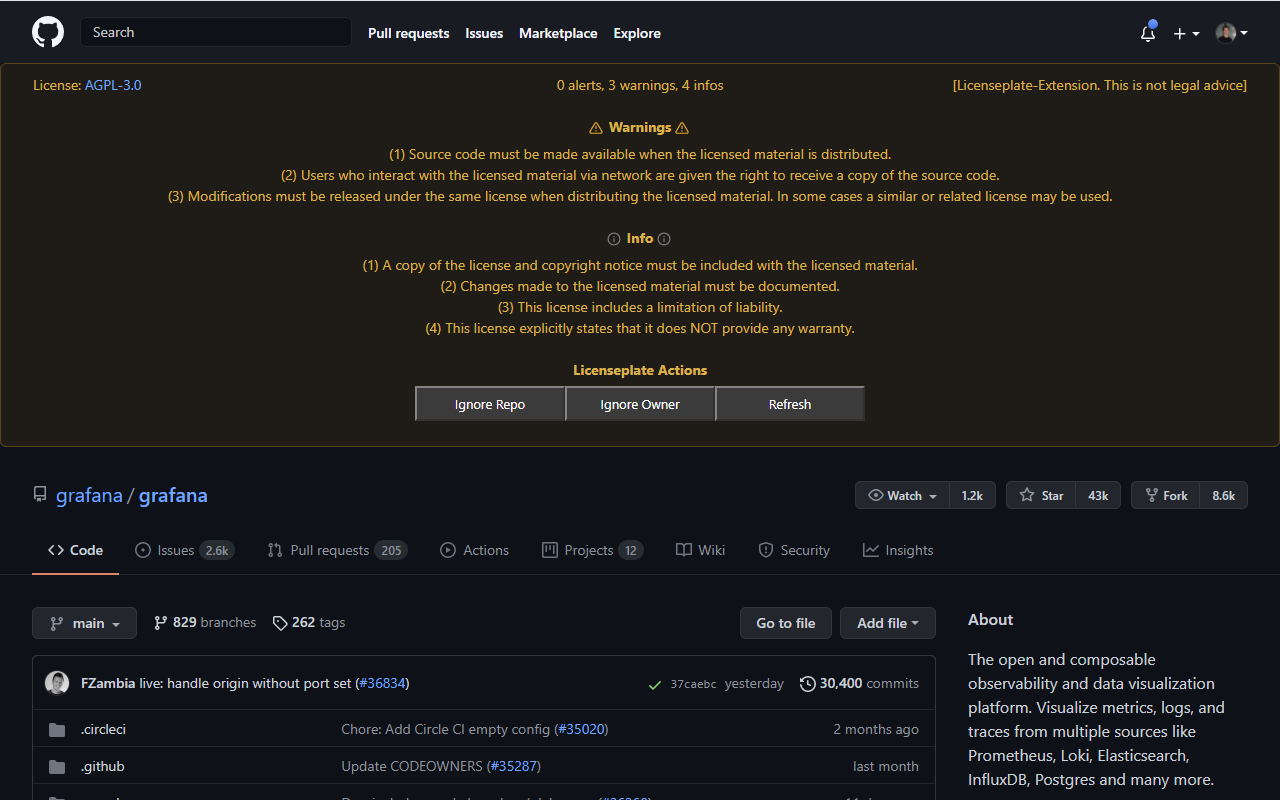Open pull request #35287 link
Viewport: 1280px width, 800px height.
coord(513,766)
